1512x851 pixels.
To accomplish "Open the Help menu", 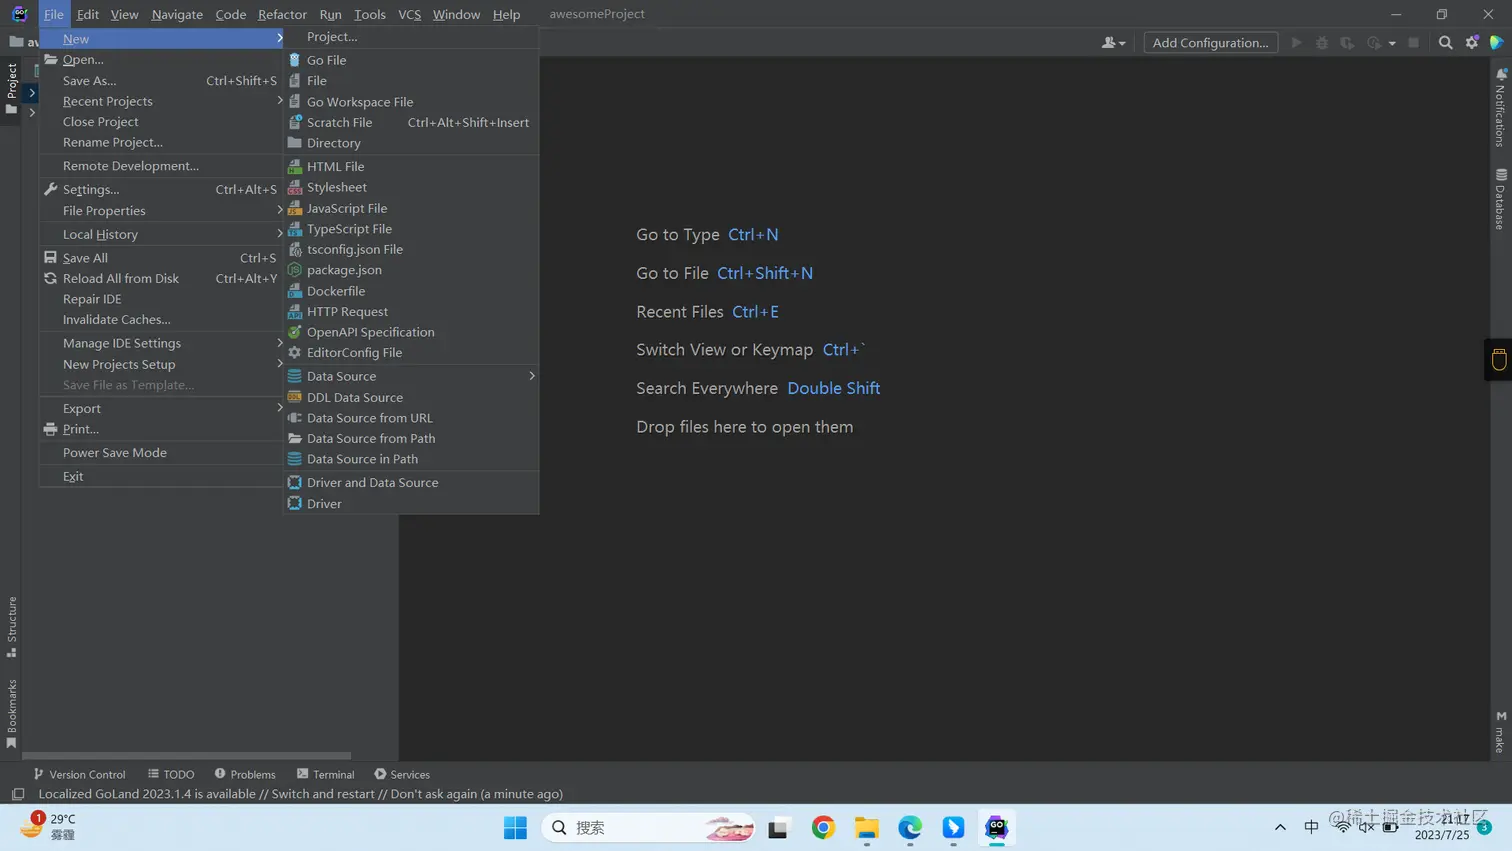I will pyautogui.click(x=506, y=14).
